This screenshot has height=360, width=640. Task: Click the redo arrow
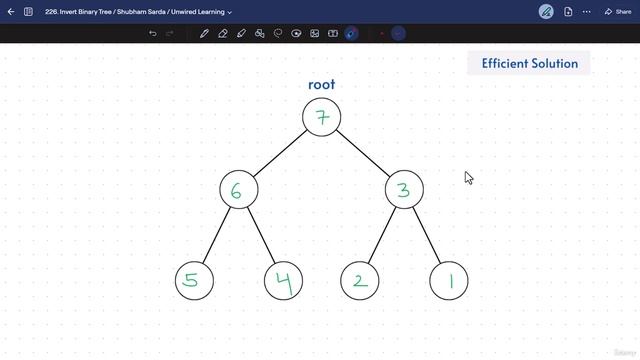[x=170, y=33]
